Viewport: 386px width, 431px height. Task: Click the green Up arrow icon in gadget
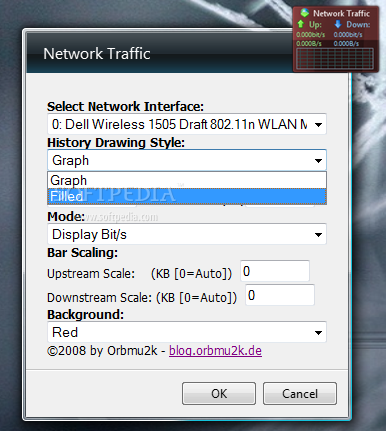[301, 24]
